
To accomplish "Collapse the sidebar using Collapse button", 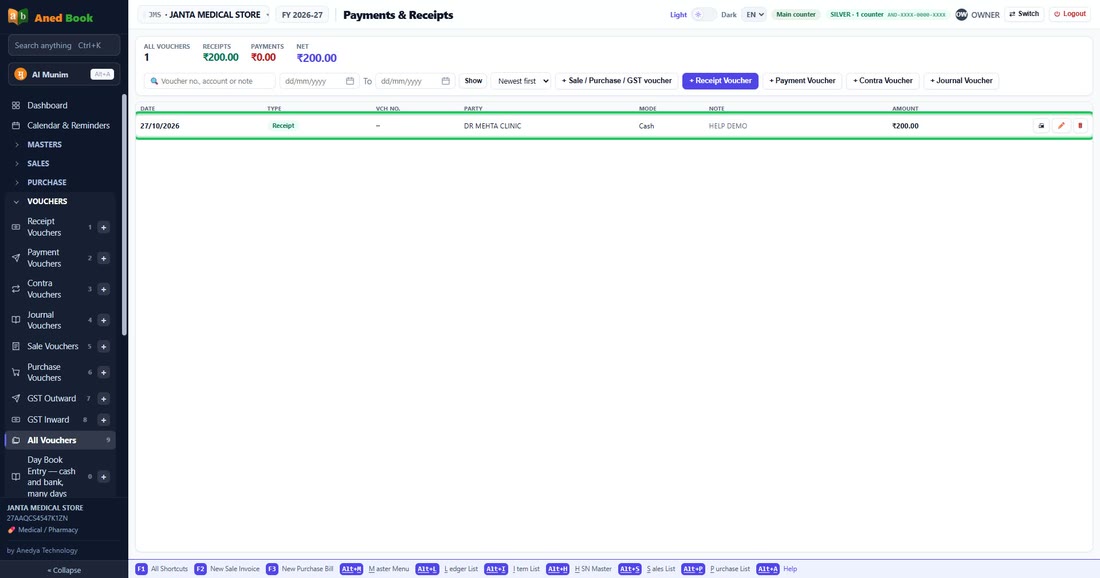I will pos(64,570).
